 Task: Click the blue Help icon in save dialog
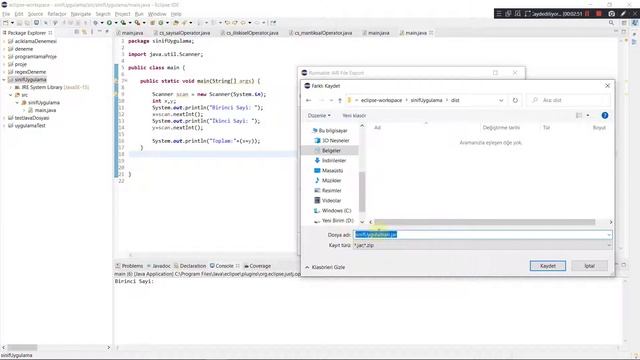click(x=605, y=116)
